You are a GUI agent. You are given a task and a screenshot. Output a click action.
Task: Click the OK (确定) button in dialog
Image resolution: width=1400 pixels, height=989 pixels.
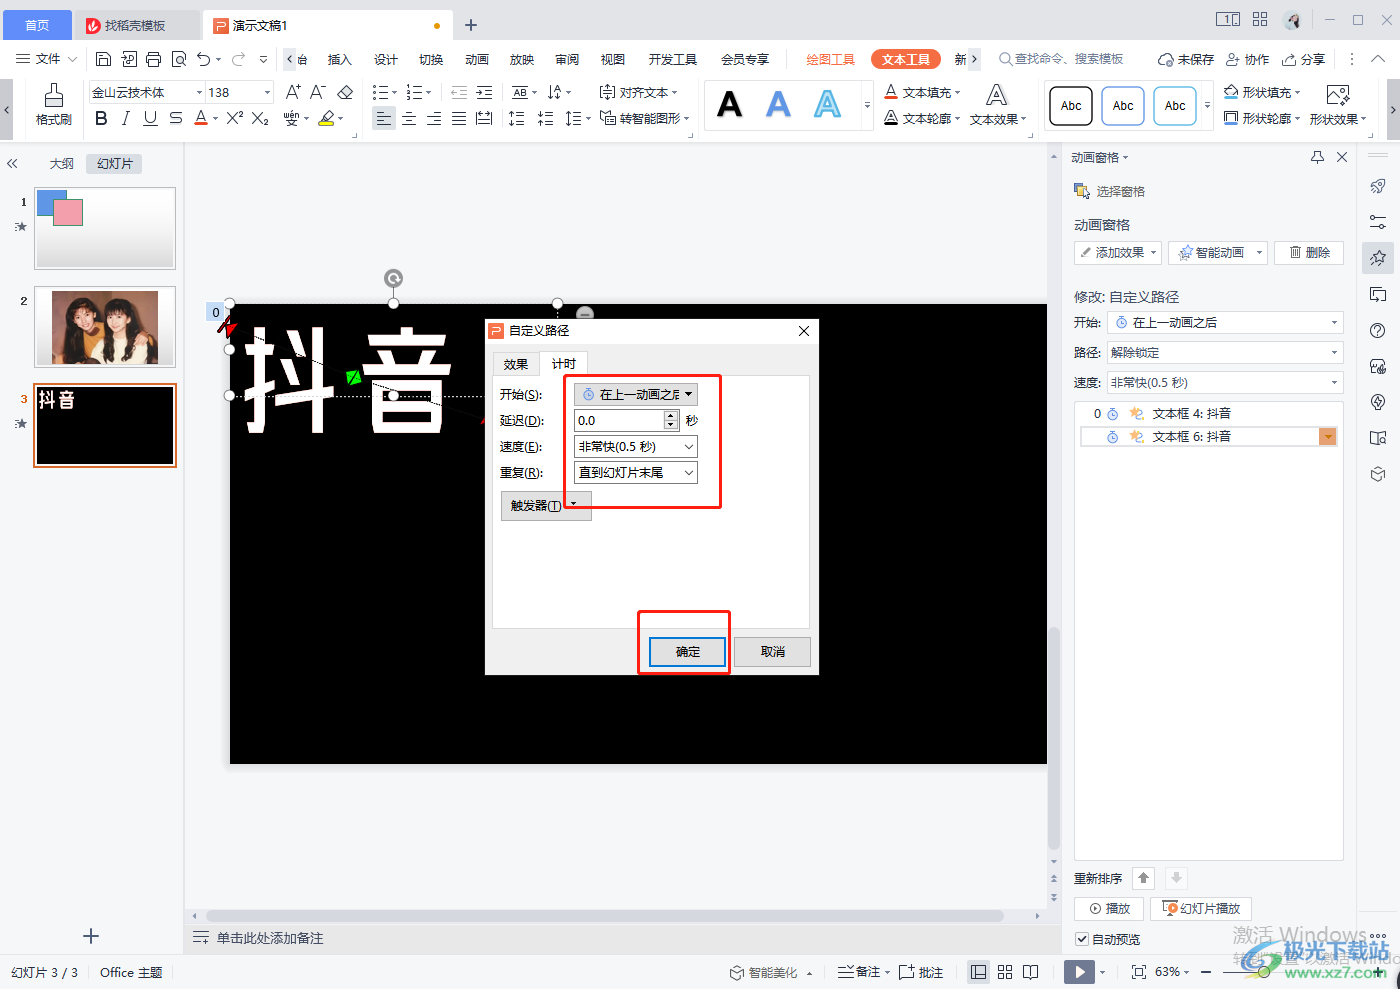pos(688,651)
